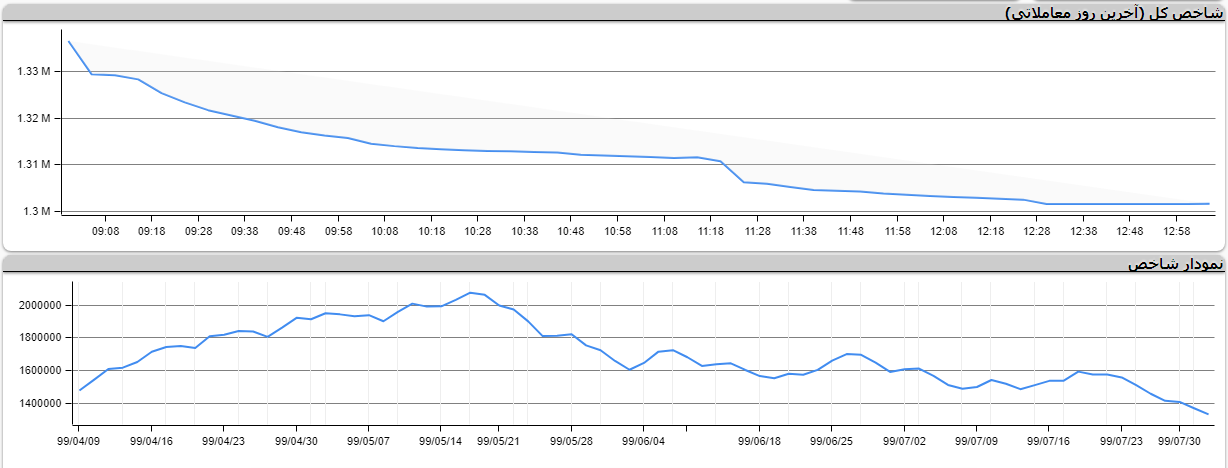Click the 99/06/18 date label

click(x=759, y=439)
